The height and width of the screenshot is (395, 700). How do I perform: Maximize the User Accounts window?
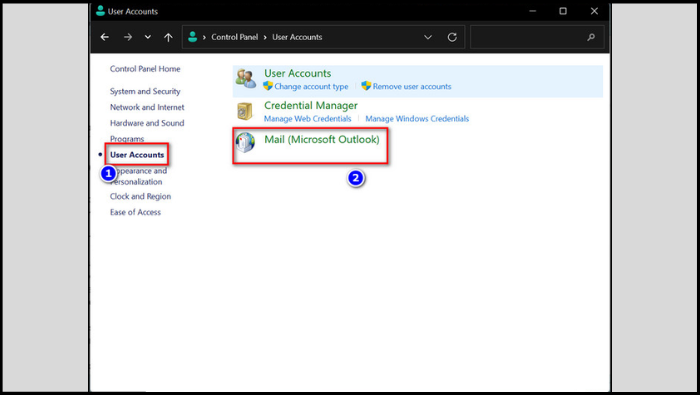(x=563, y=11)
